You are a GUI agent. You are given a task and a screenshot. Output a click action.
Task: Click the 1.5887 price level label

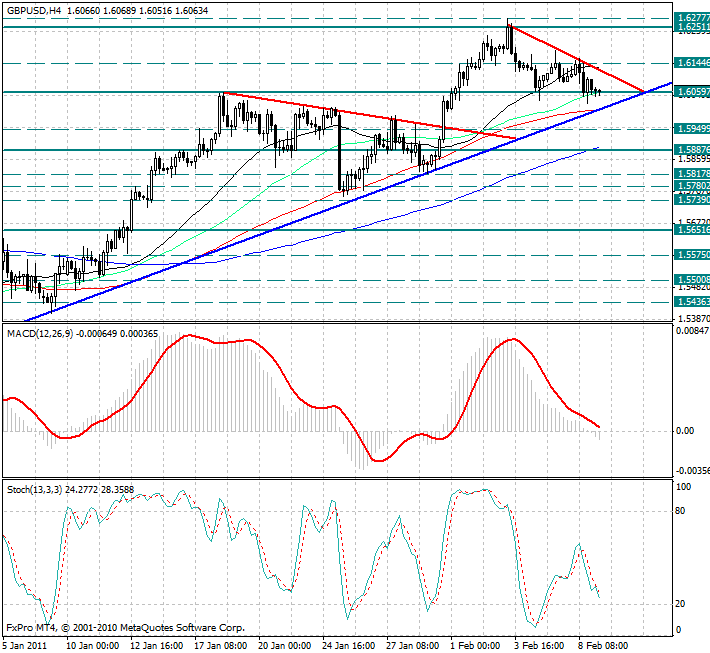click(x=692, y=149)
